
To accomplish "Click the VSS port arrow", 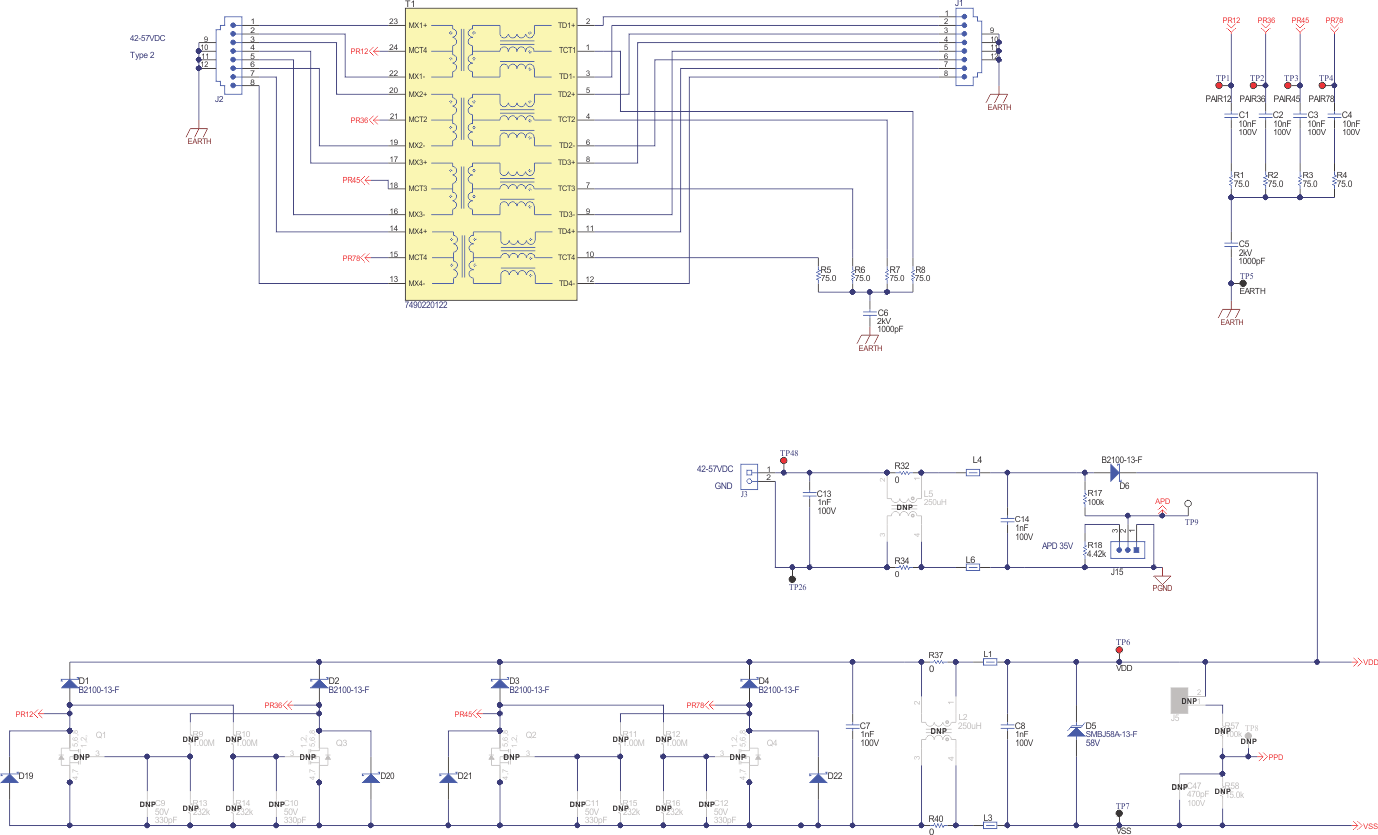I will [1359, 826].
